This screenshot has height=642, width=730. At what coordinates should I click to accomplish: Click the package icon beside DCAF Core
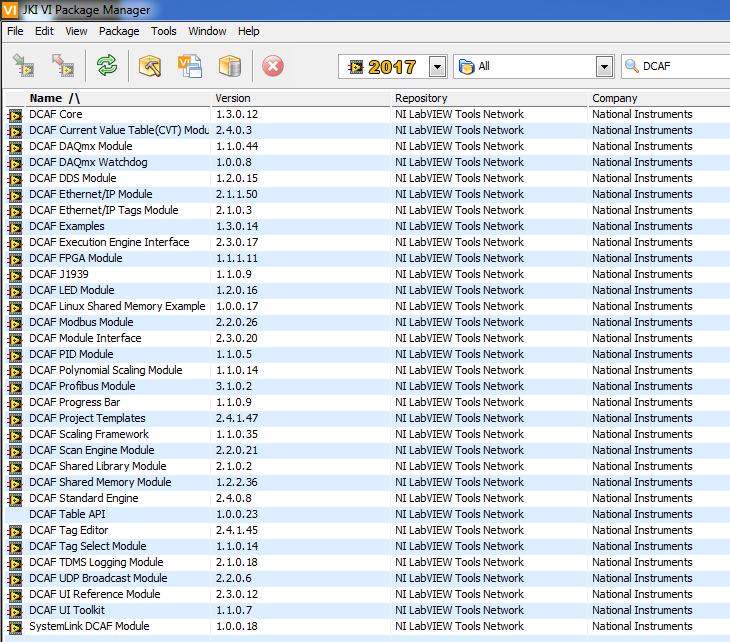click(x=15, y=115)
